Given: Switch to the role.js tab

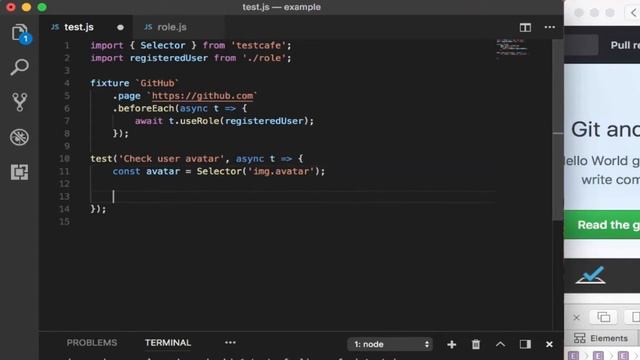Looking at the screenshot, I should click(172, 27).
